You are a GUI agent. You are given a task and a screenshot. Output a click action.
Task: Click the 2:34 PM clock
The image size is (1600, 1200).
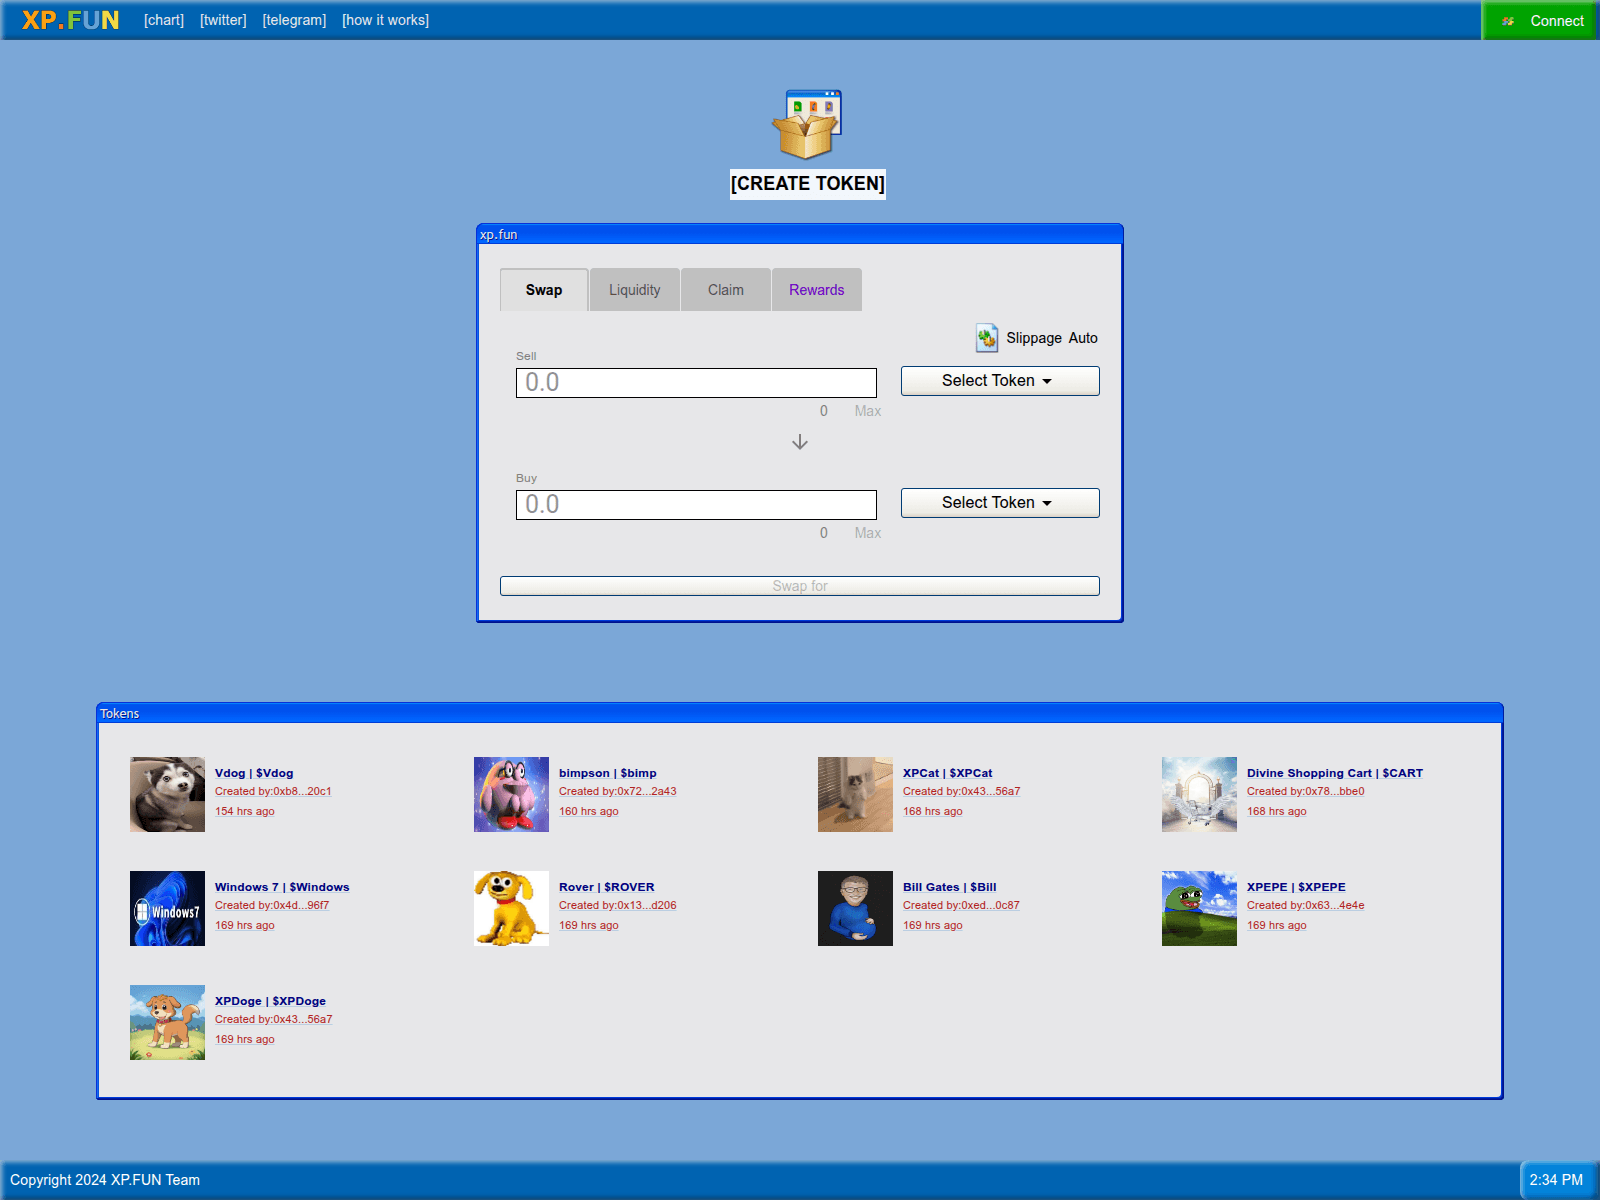pos(1556,1180)
